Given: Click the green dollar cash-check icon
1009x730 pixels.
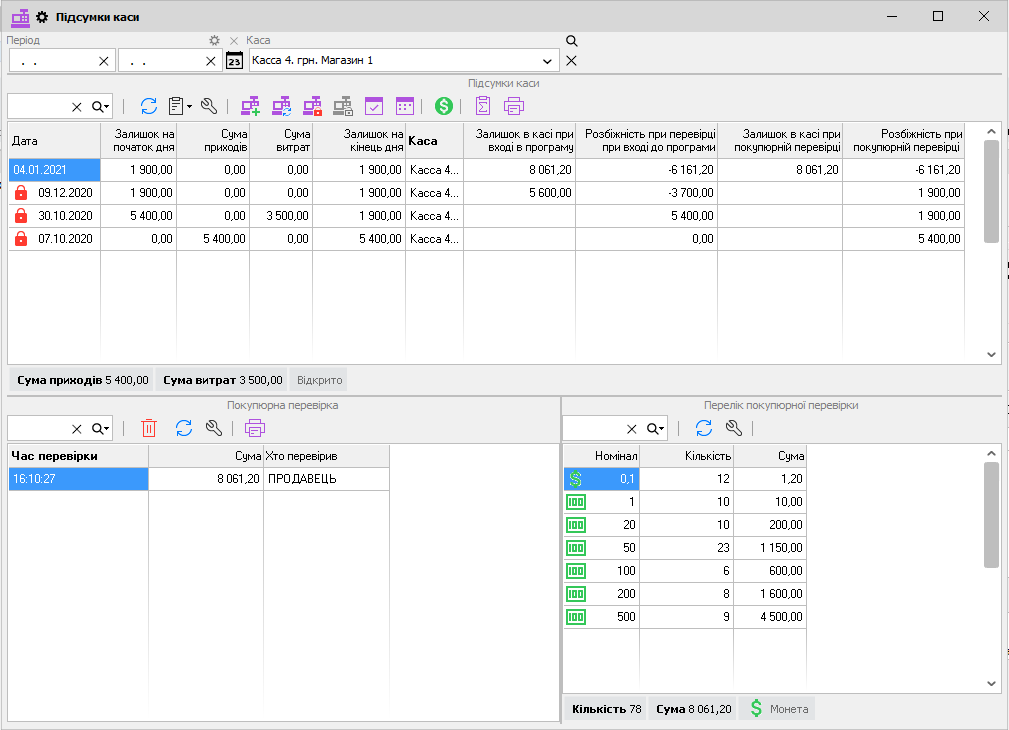Looking at the screenshot, I should [x=443, y=106].
